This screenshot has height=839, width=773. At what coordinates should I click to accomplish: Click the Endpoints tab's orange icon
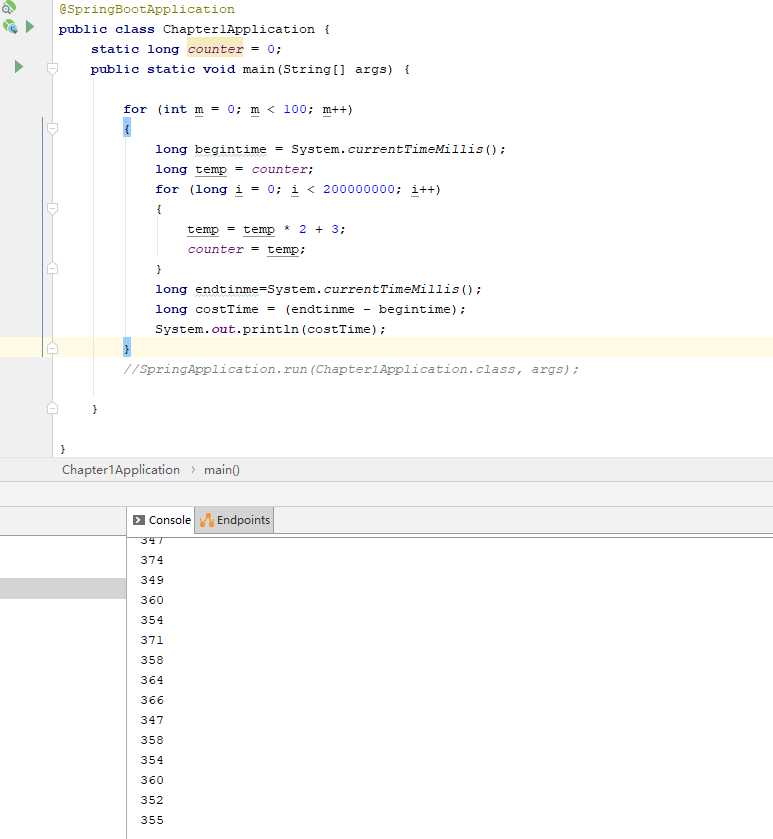click(x=206, y=520)
